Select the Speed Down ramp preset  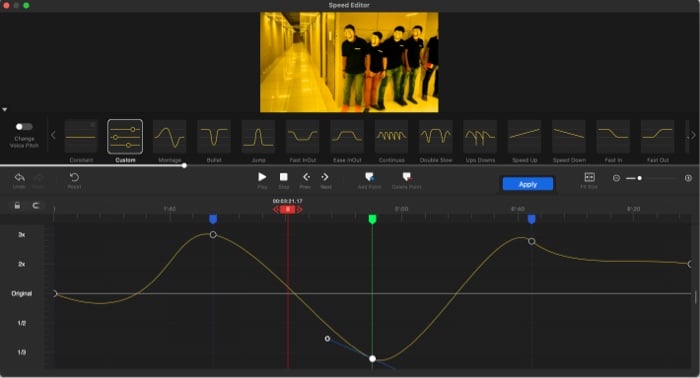(x=569, y=137)
